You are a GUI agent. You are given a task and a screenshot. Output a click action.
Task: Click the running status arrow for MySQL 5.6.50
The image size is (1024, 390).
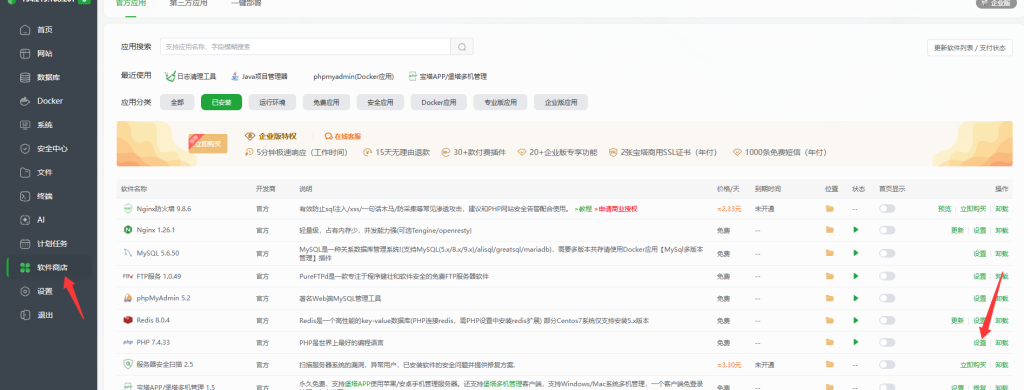(856, 253)
